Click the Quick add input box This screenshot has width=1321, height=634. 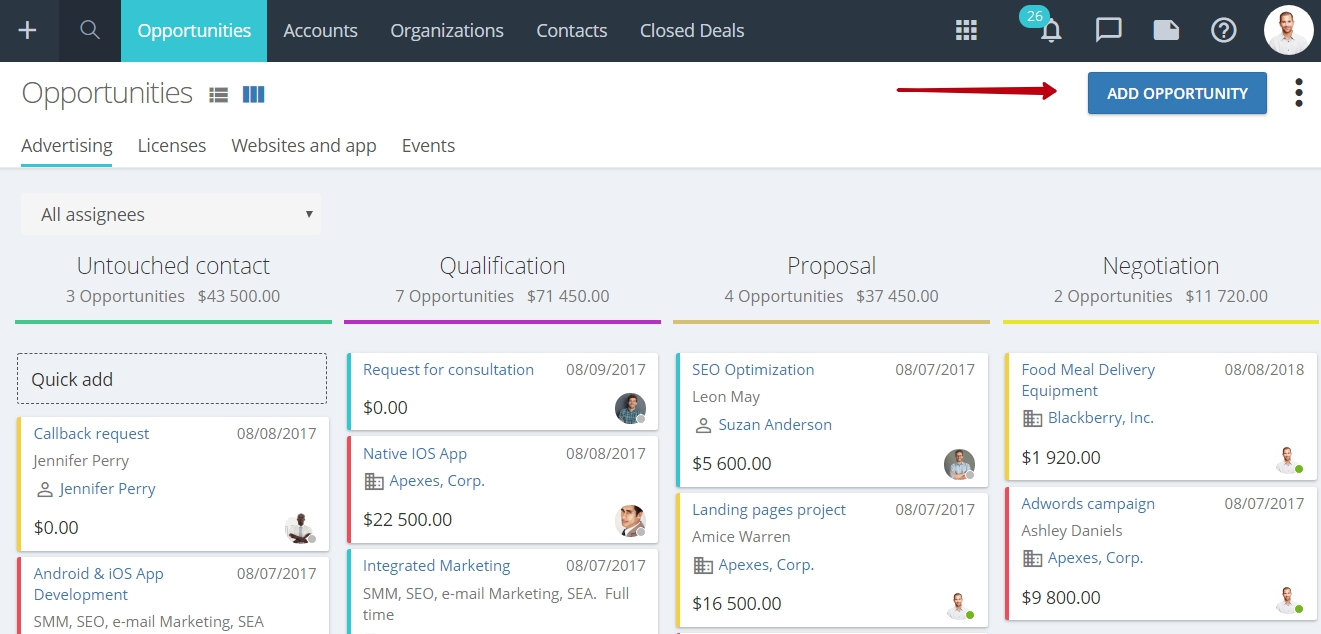(x=172, y=379)
